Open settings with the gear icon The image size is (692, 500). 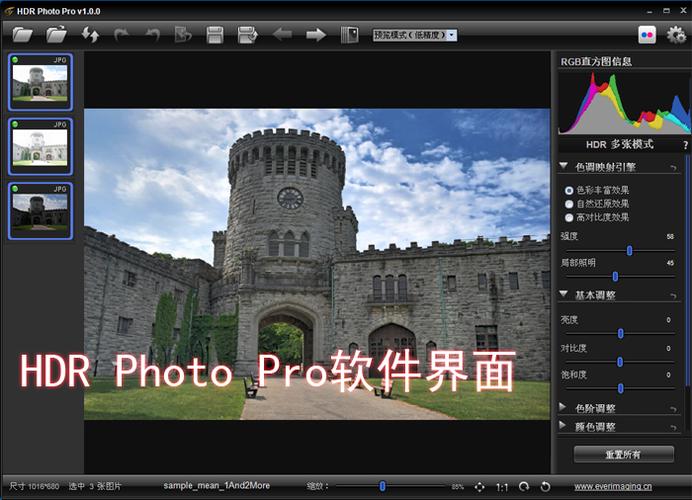pos(677,35)
